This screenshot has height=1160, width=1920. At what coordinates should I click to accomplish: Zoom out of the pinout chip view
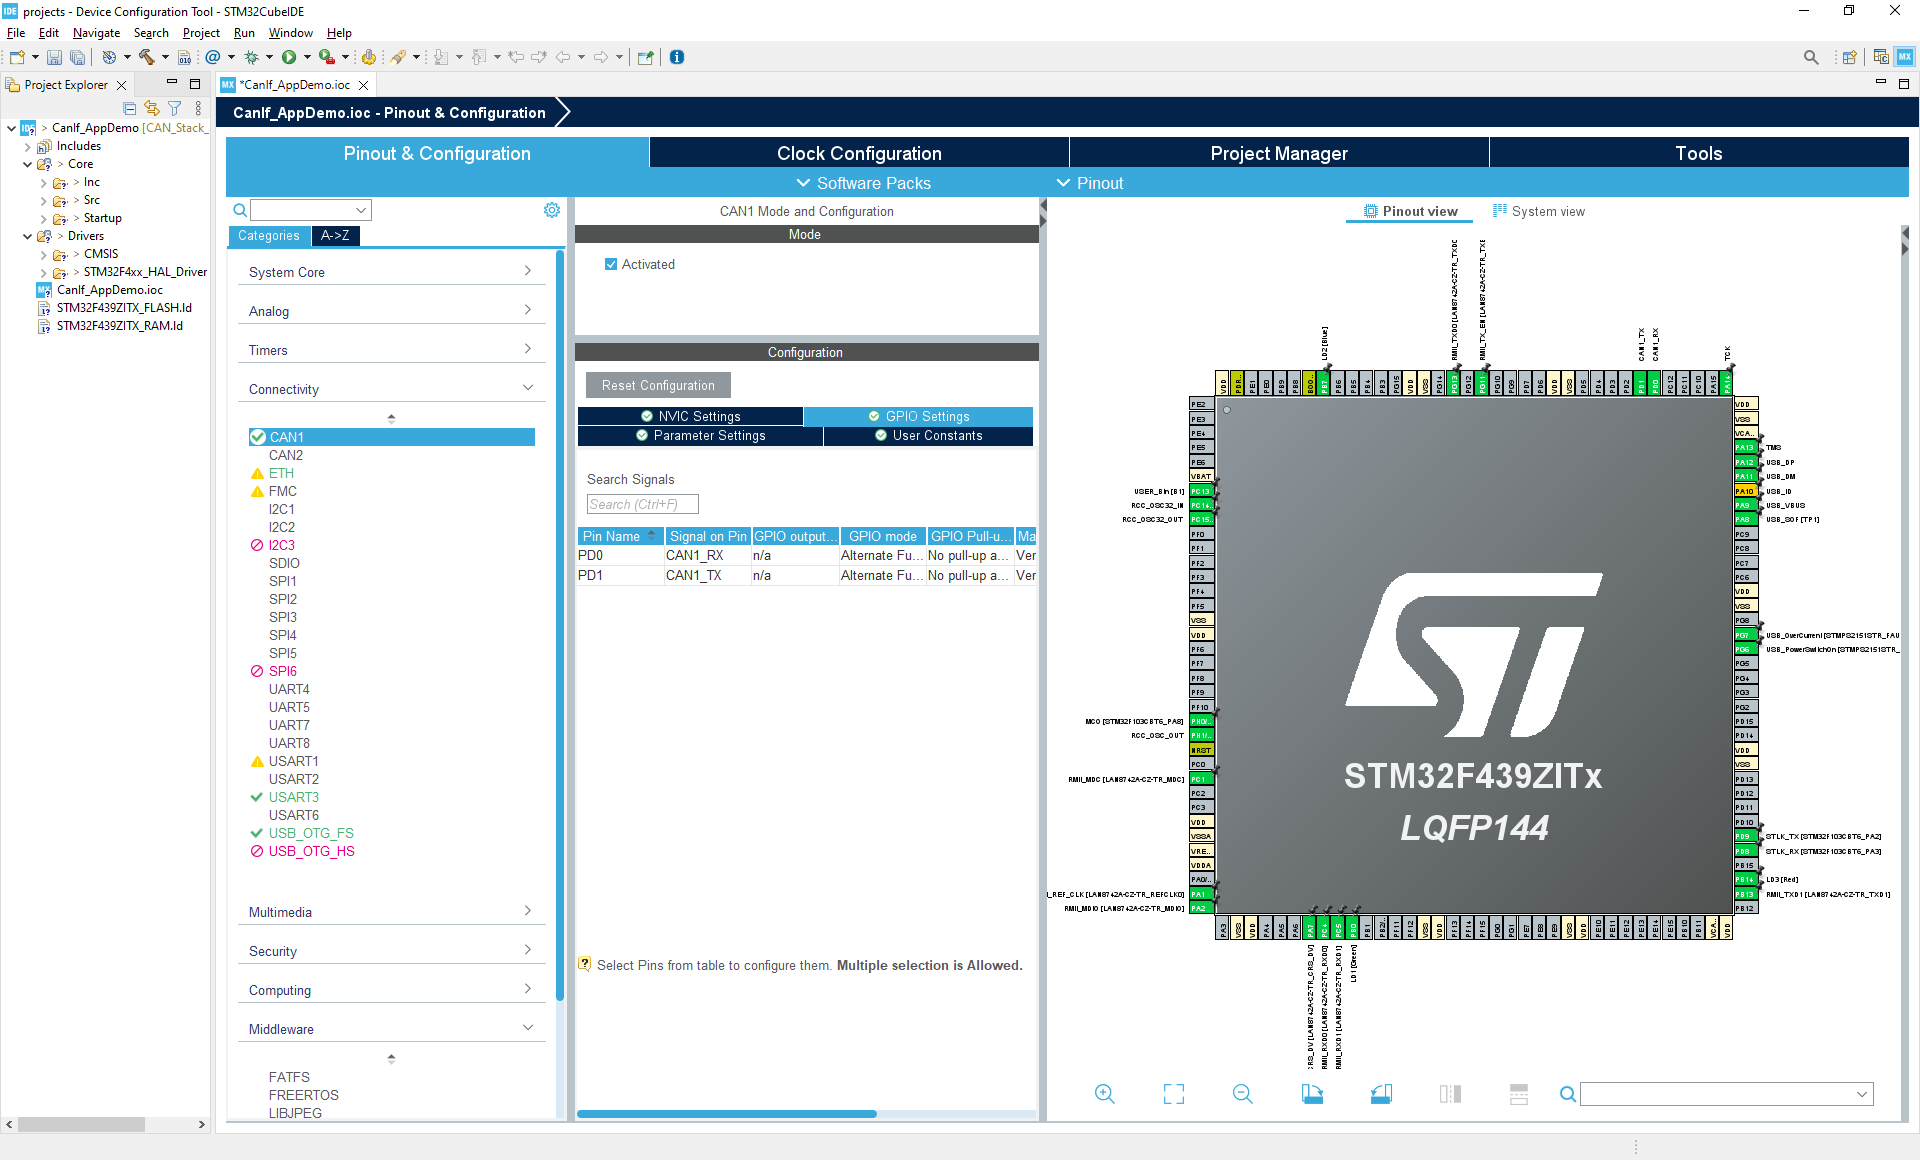pyautogui.click(x=1243, y=1094)
